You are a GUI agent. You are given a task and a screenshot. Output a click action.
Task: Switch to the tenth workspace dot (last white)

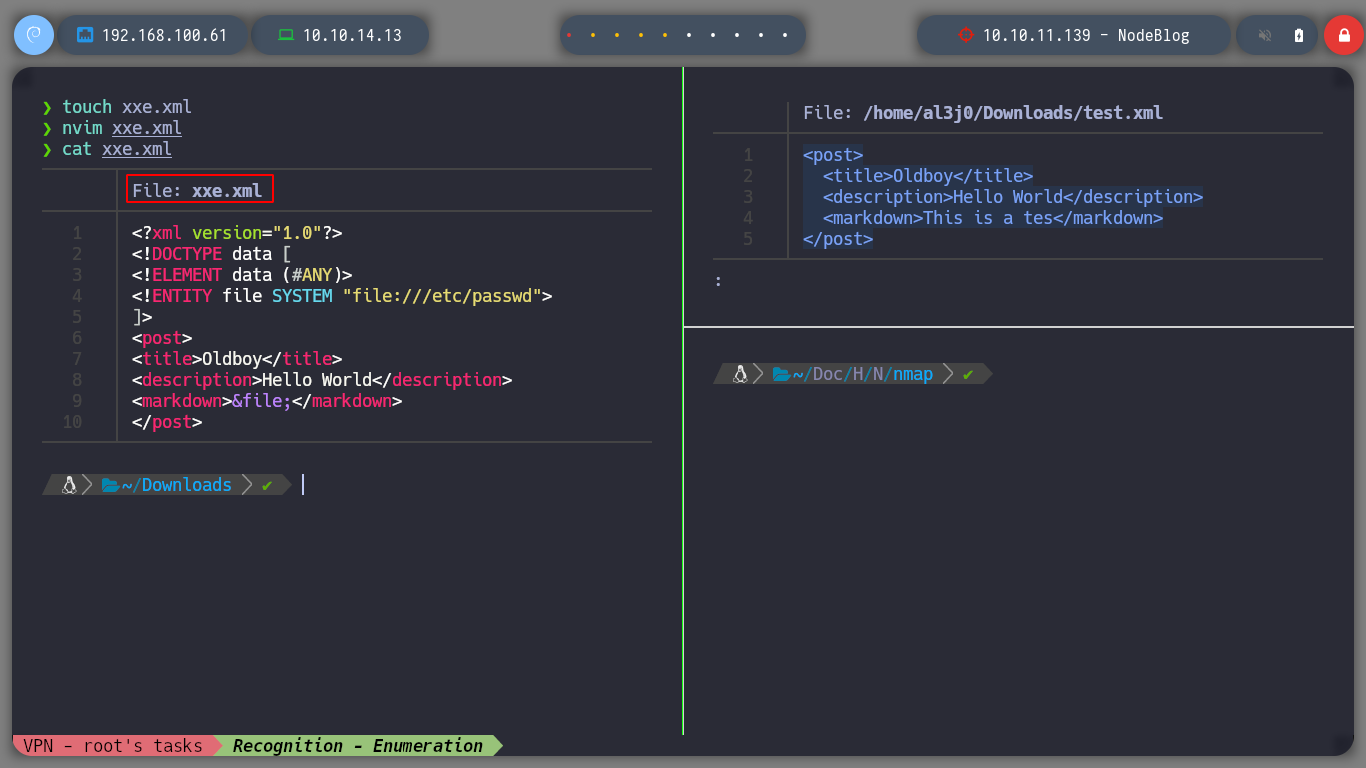point(785,35)
